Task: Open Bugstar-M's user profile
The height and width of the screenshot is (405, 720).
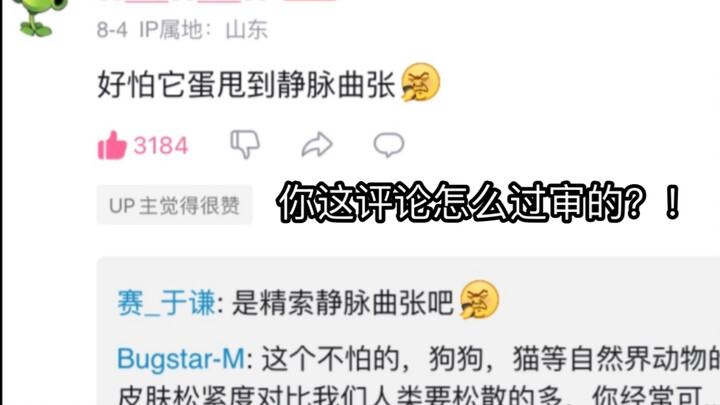Action: click(x=181, y=359)
